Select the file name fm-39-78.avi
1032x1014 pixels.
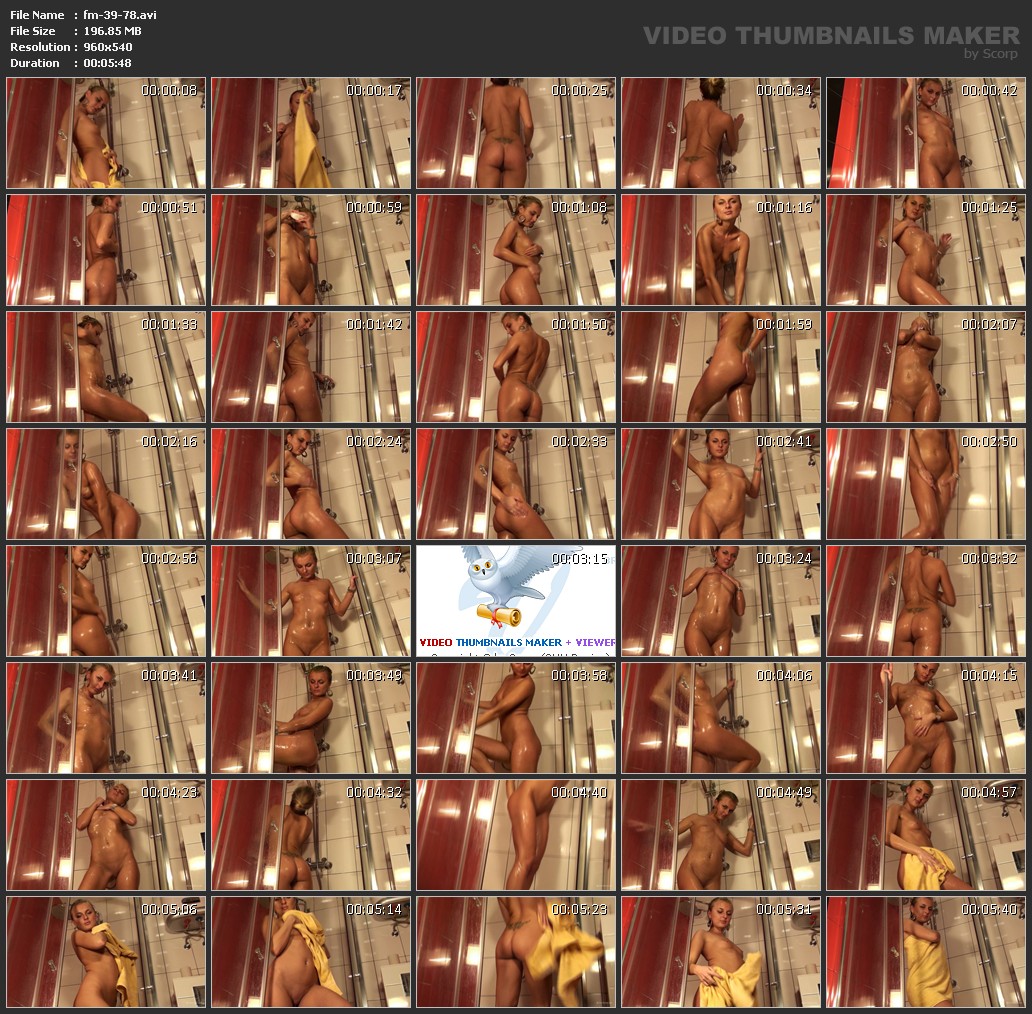[120, 15]
